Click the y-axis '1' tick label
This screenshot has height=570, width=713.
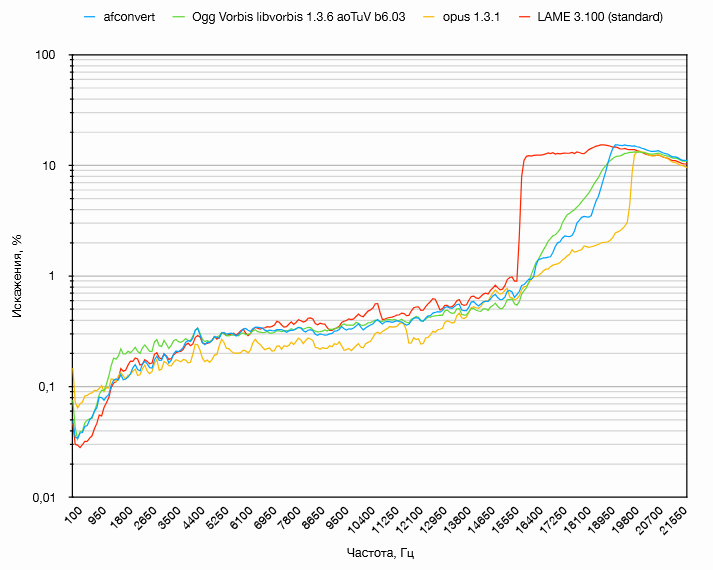click(x=52, y=276)
